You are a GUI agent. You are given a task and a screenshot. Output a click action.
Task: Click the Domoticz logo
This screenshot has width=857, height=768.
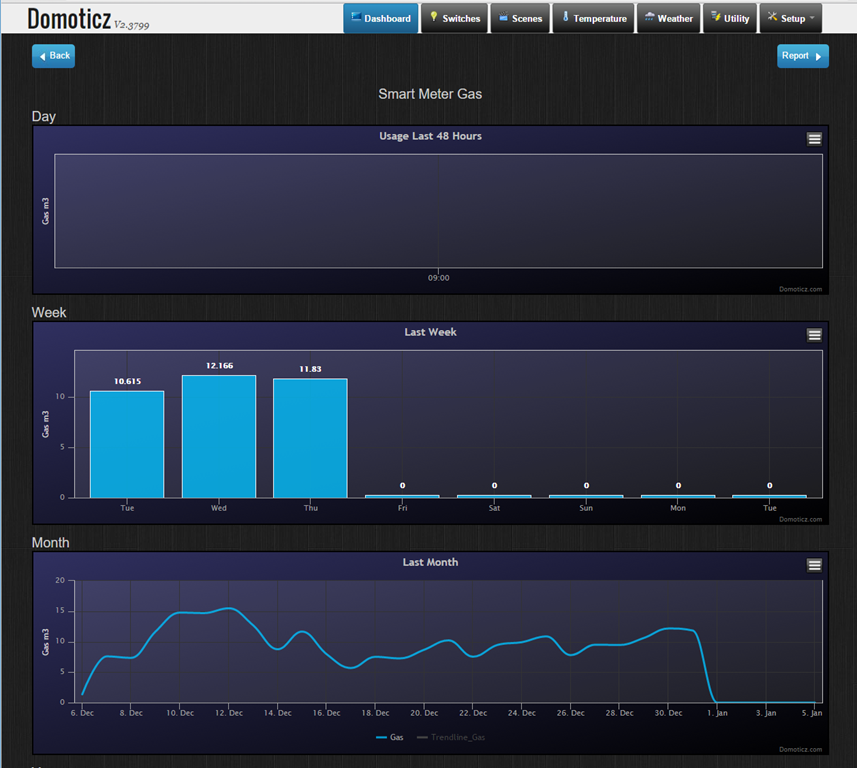pyautogui.click(x=68, y=18)
